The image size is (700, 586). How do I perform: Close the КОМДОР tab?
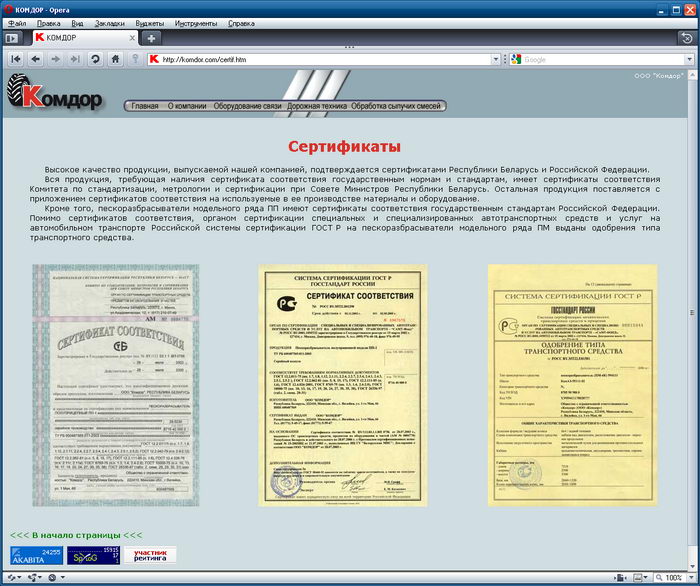[132, 38]
